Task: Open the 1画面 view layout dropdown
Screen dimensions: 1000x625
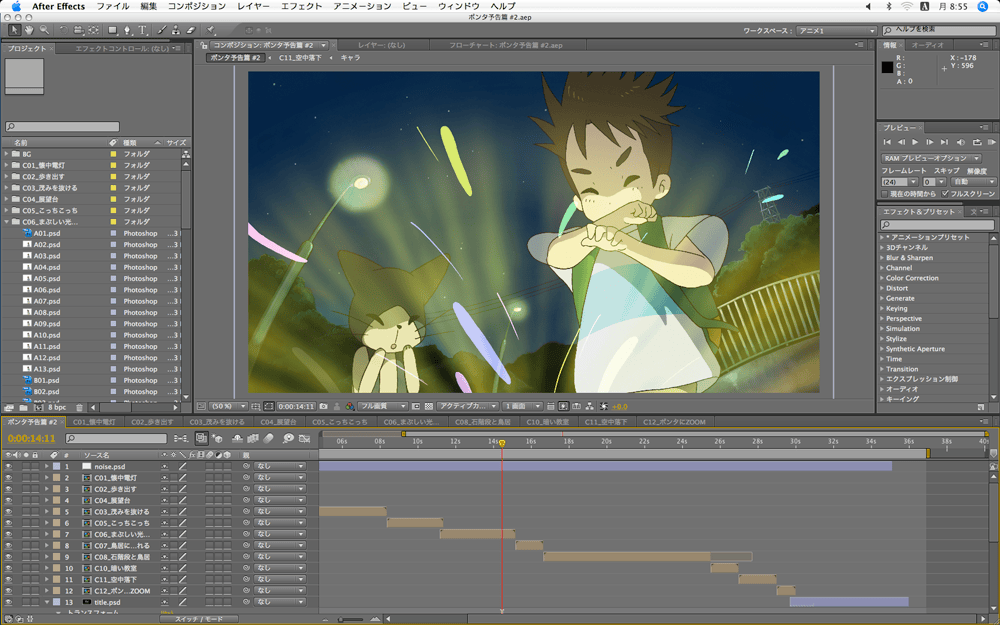Action: coord(522,406)
